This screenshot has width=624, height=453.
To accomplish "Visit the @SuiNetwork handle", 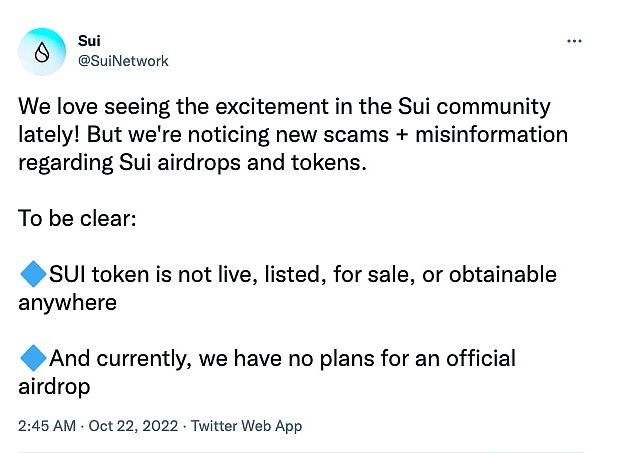I will [x=123, y=61].
